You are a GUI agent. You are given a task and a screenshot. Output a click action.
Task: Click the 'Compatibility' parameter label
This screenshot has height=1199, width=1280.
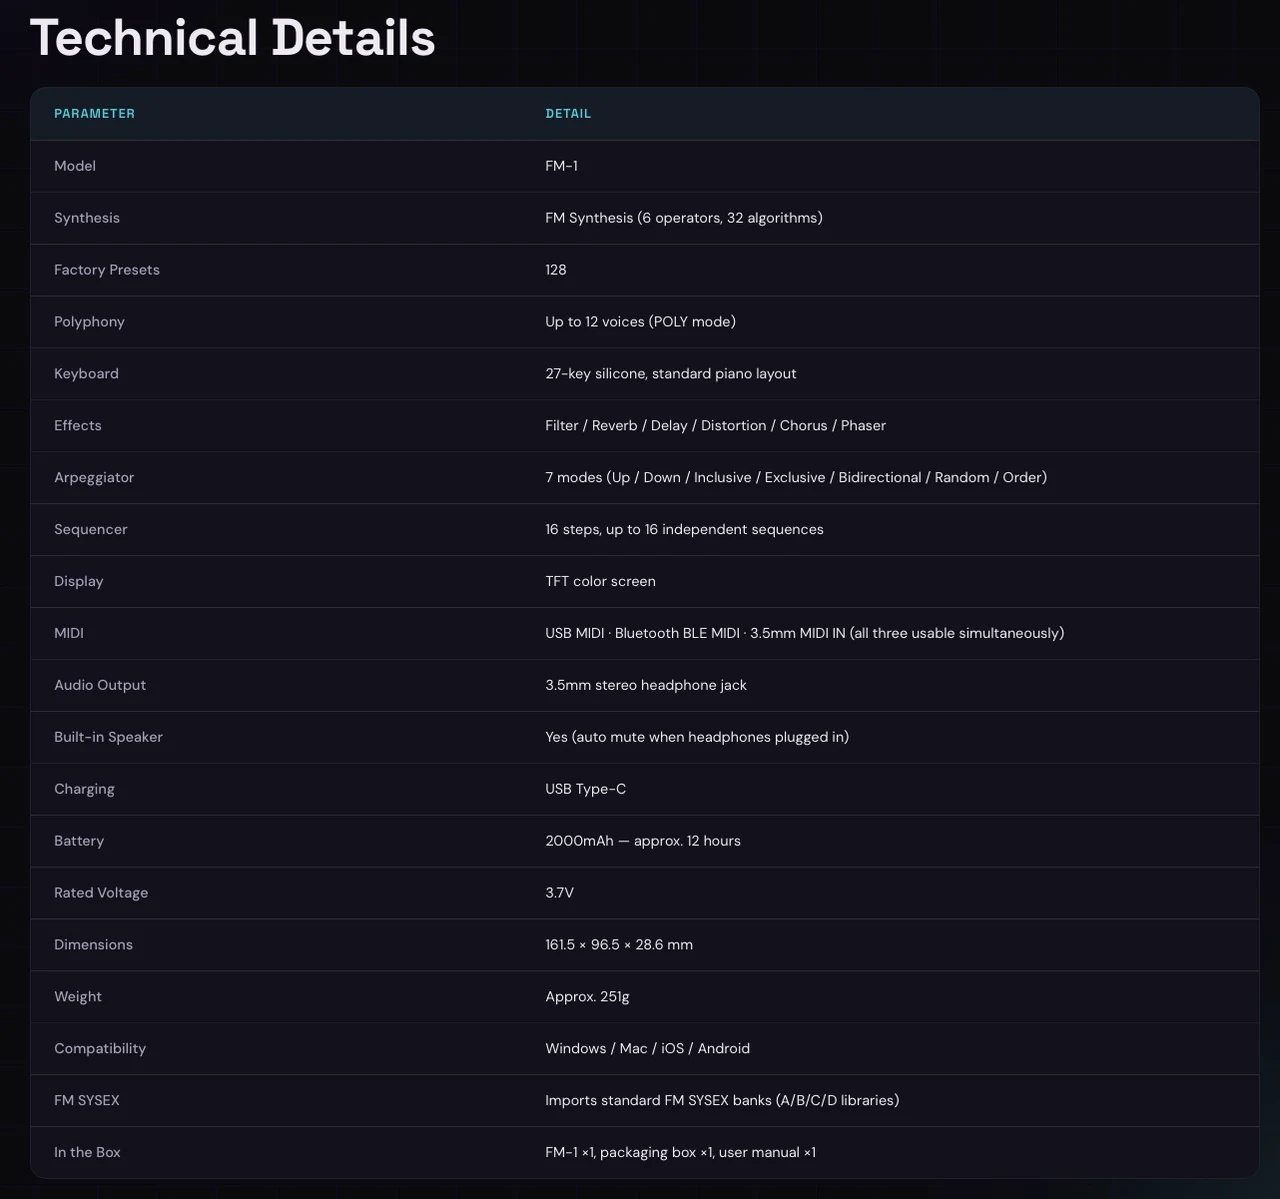click(x=100, y=1050)
